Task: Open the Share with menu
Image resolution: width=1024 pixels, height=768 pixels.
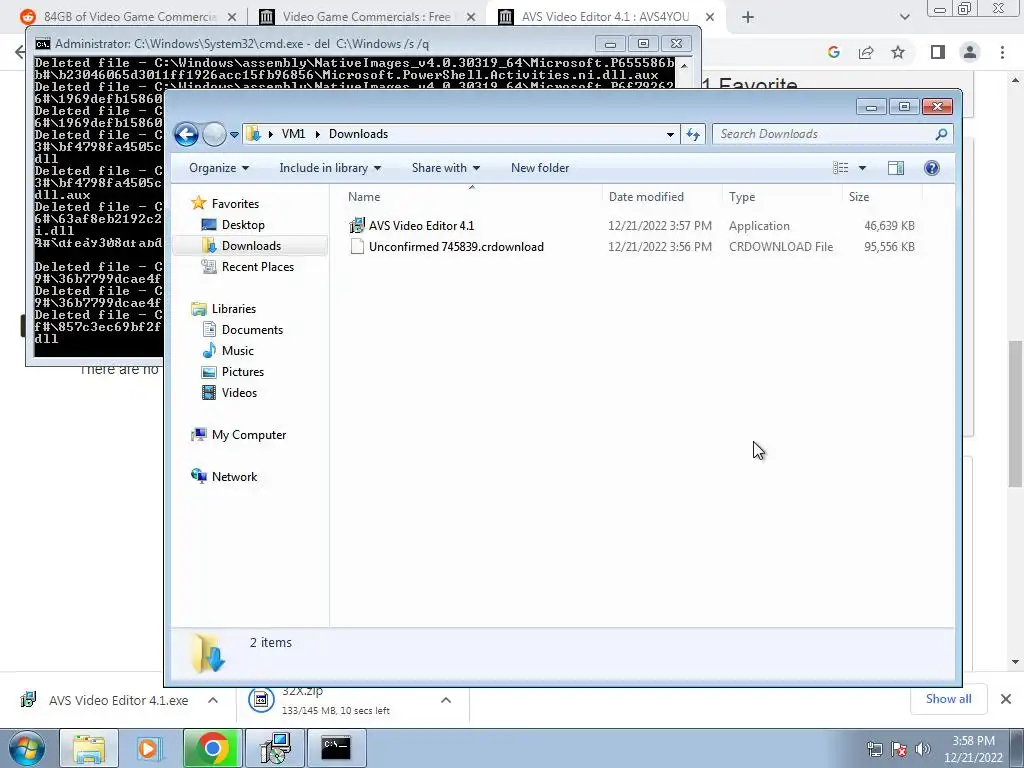Action: (446, 168)
